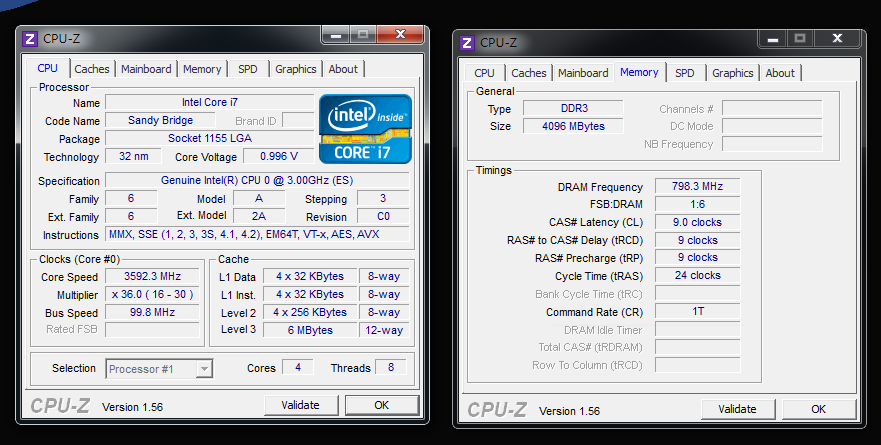Switch to CPU tab in right CPU-Z window
881x445 pixels.
pos(484,73)
